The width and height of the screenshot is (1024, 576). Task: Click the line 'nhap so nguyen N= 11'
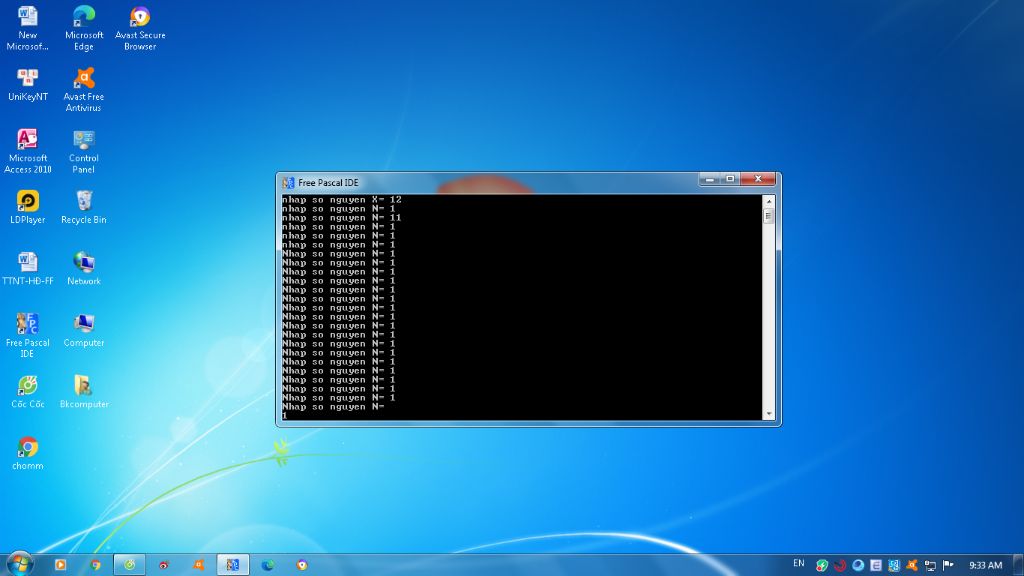point(342,218)
